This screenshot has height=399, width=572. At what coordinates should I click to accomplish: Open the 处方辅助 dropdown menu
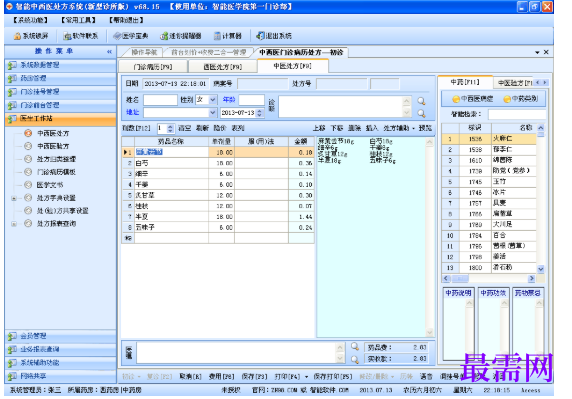[399, 128]
